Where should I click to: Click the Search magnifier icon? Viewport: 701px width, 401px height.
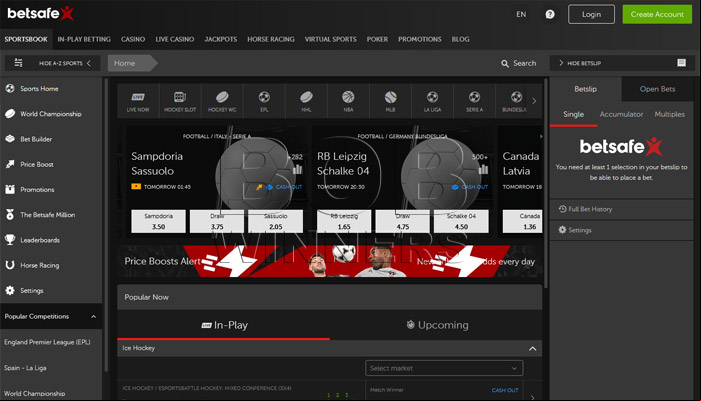505,63
